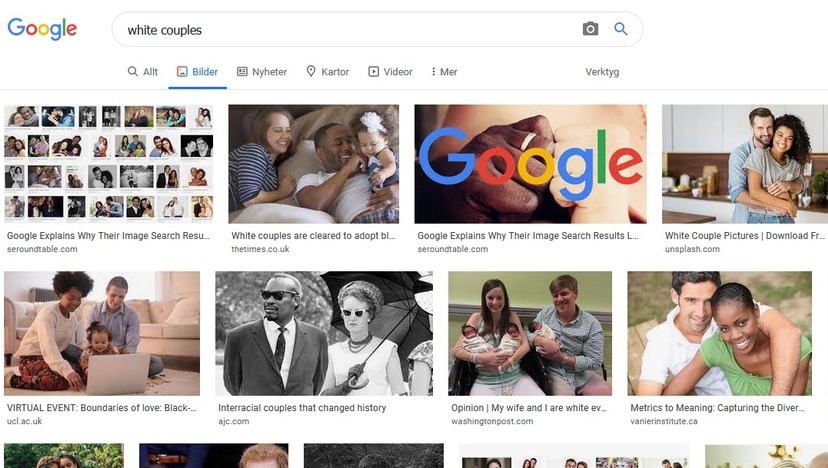Image resolution: width=828 pixels, height=468 pixels.
Task: Click the newspaper icon next to Nyheter
Action: tap(242, 71)
